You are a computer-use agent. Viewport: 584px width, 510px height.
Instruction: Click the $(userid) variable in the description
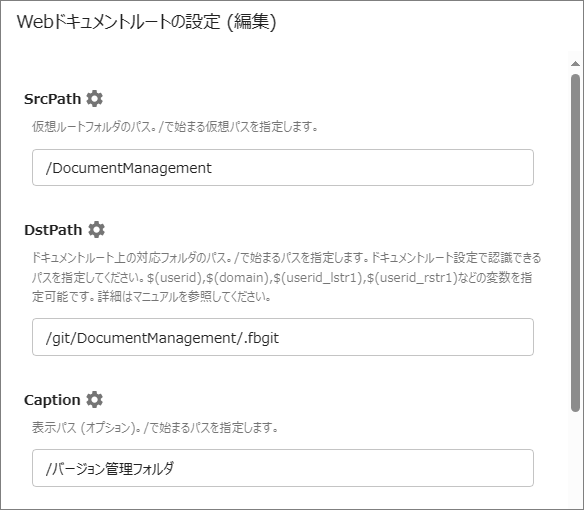(x=174, y=278)
